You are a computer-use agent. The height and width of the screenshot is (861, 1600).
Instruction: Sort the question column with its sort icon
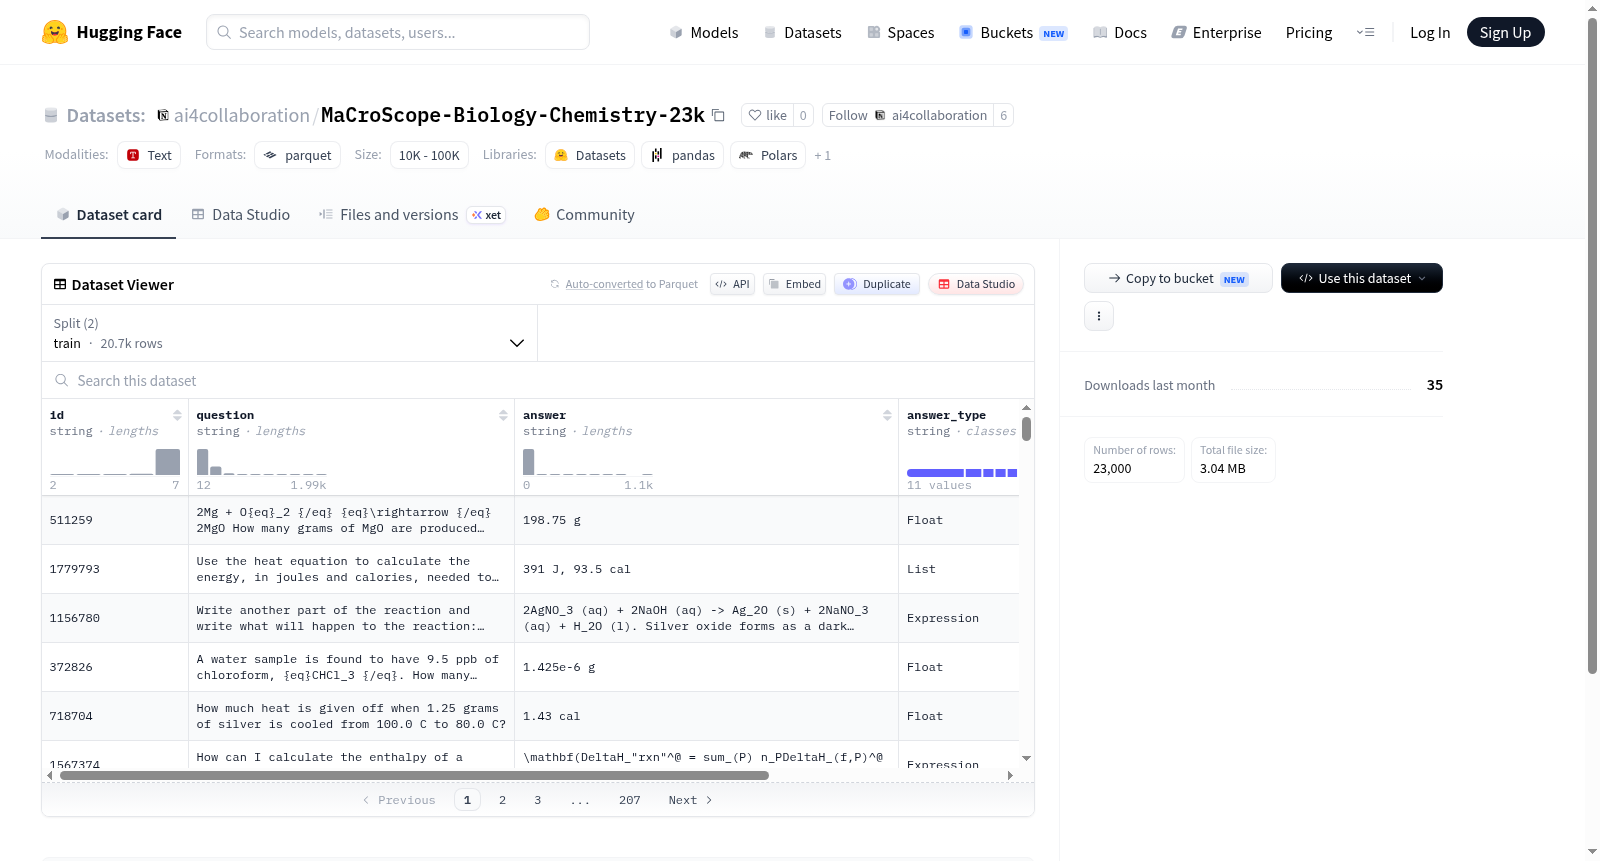503,415
